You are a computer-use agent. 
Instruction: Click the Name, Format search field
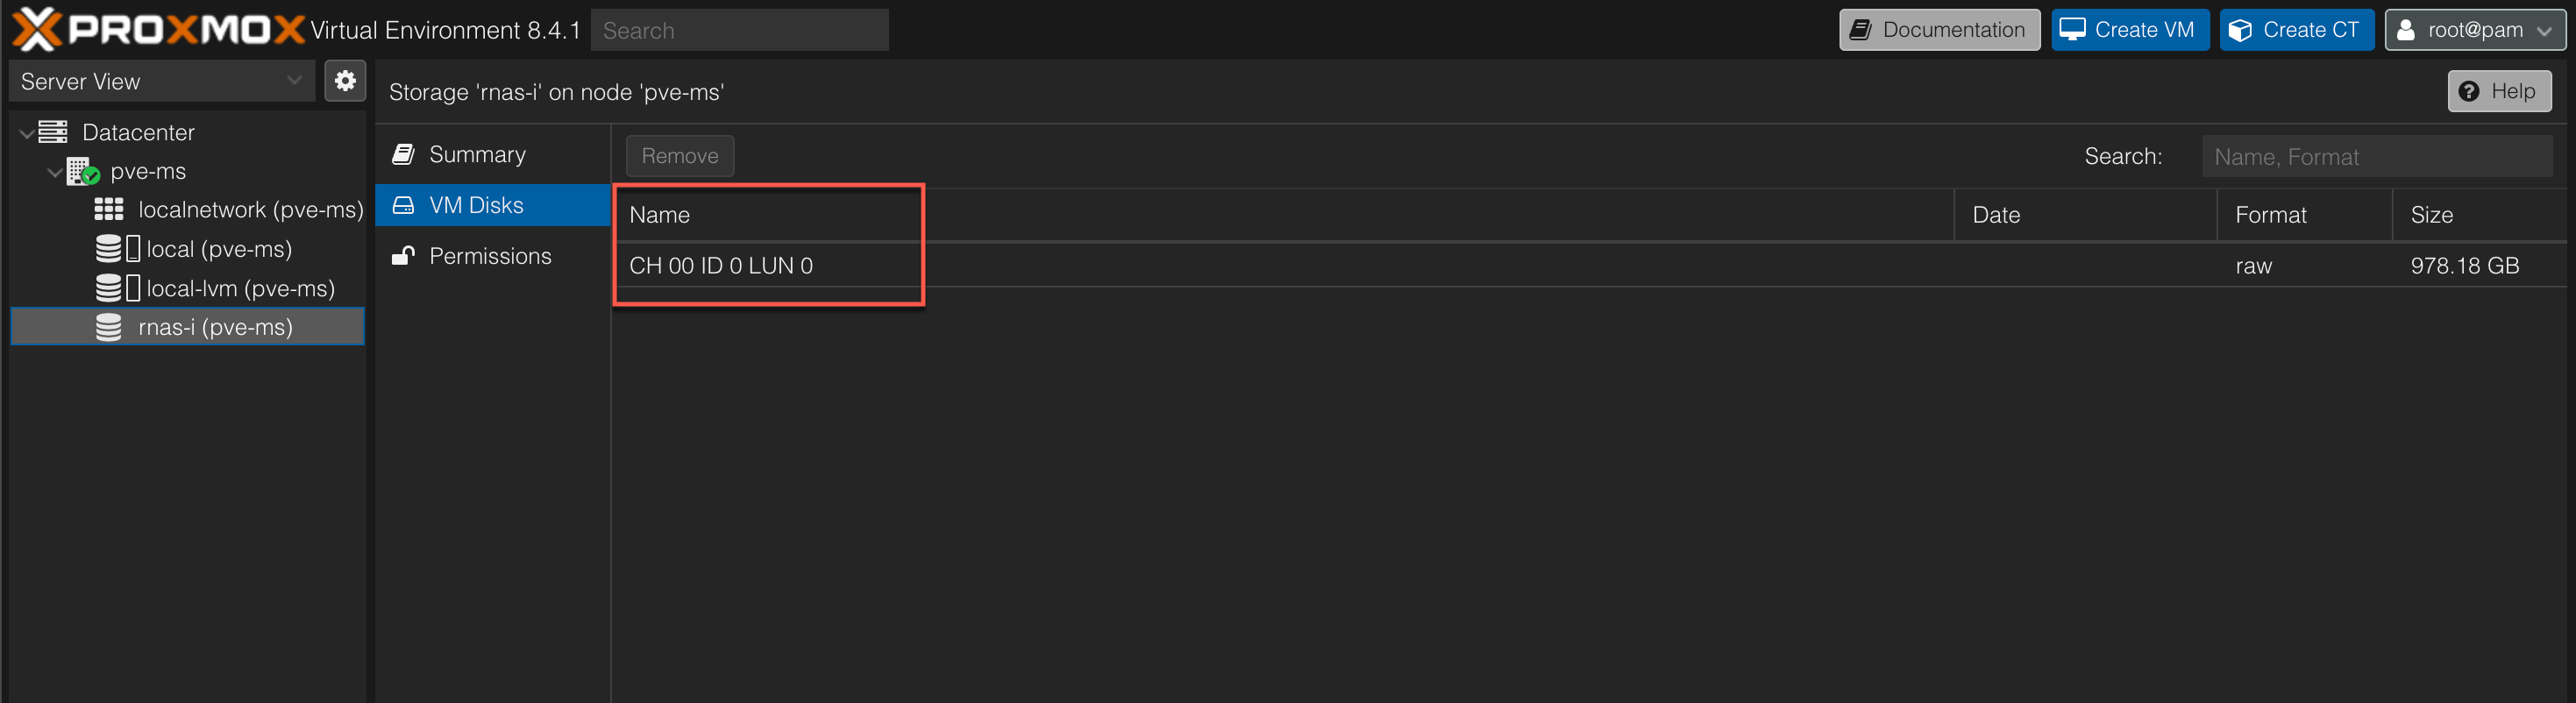[x=2377, y=156]
